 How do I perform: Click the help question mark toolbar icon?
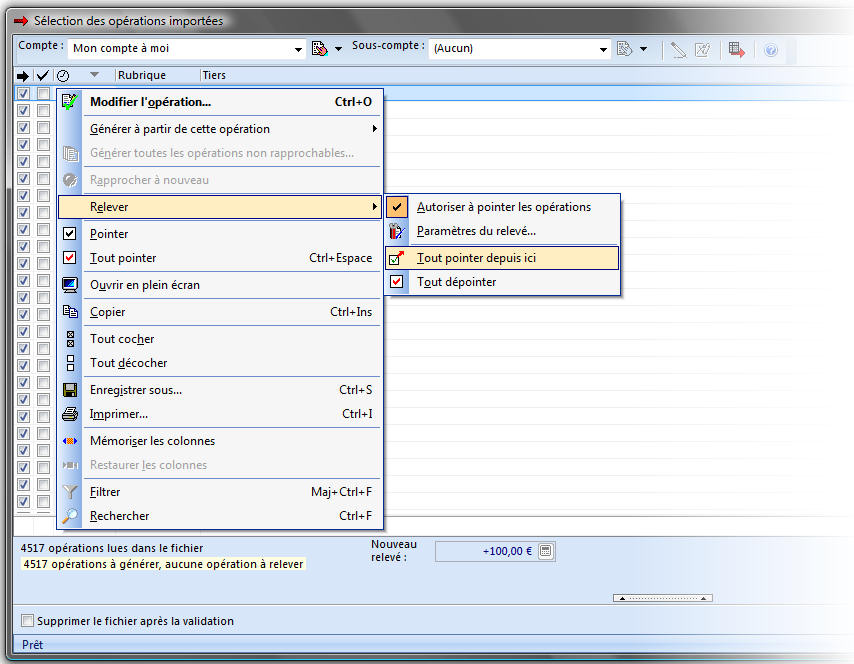pyautogui.click(x=771, y=49)
